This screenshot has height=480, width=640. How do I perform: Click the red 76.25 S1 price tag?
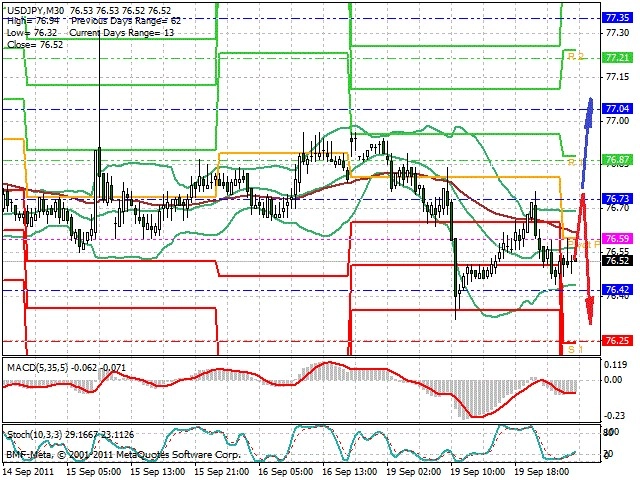618,340
